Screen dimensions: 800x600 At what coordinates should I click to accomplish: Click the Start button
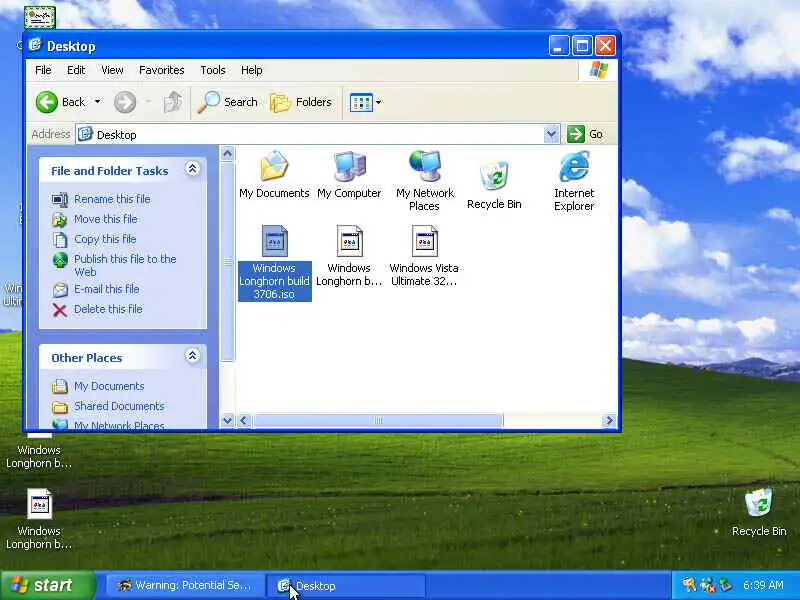[x=48, y=585]
